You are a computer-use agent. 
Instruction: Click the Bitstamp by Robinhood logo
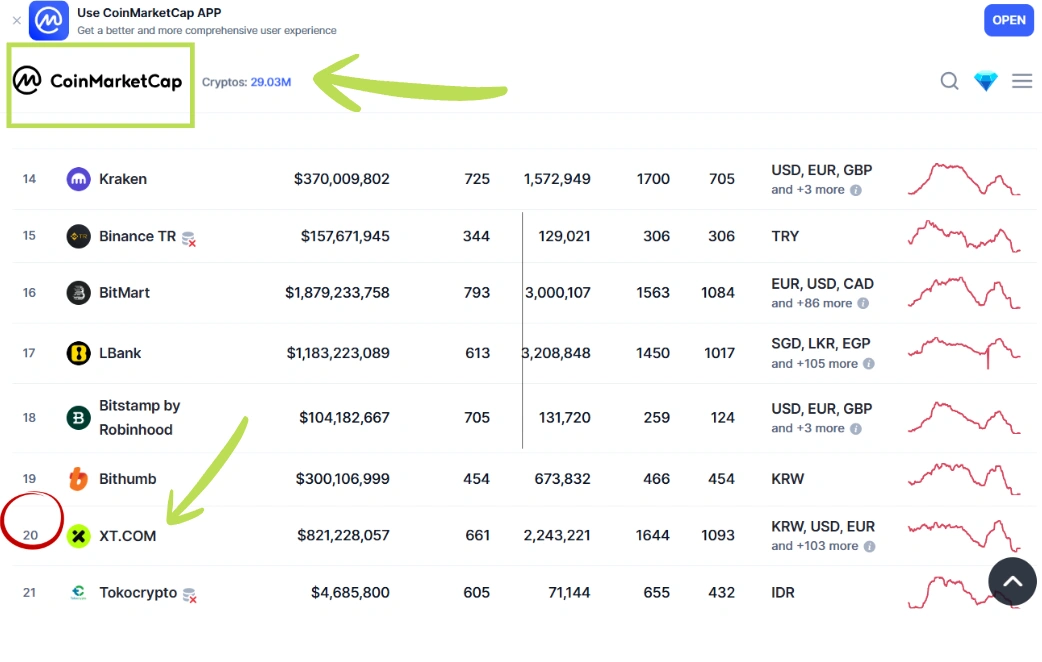click(78, 417)
